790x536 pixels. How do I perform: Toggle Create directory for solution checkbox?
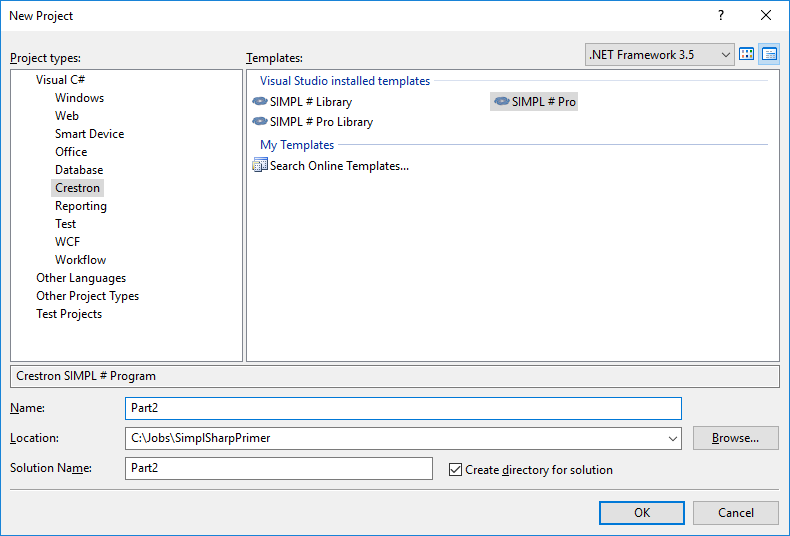(455, 470)
